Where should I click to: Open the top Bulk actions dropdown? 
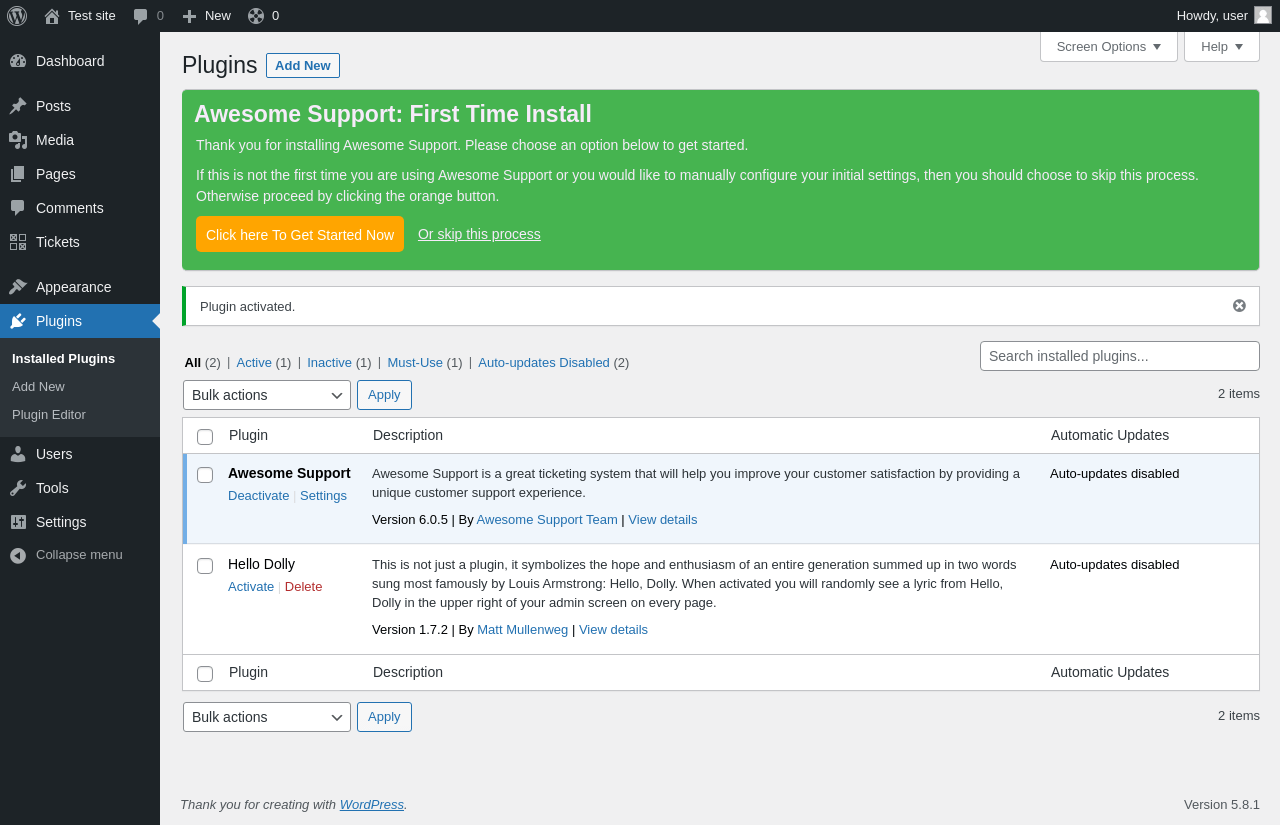[267, 395]
